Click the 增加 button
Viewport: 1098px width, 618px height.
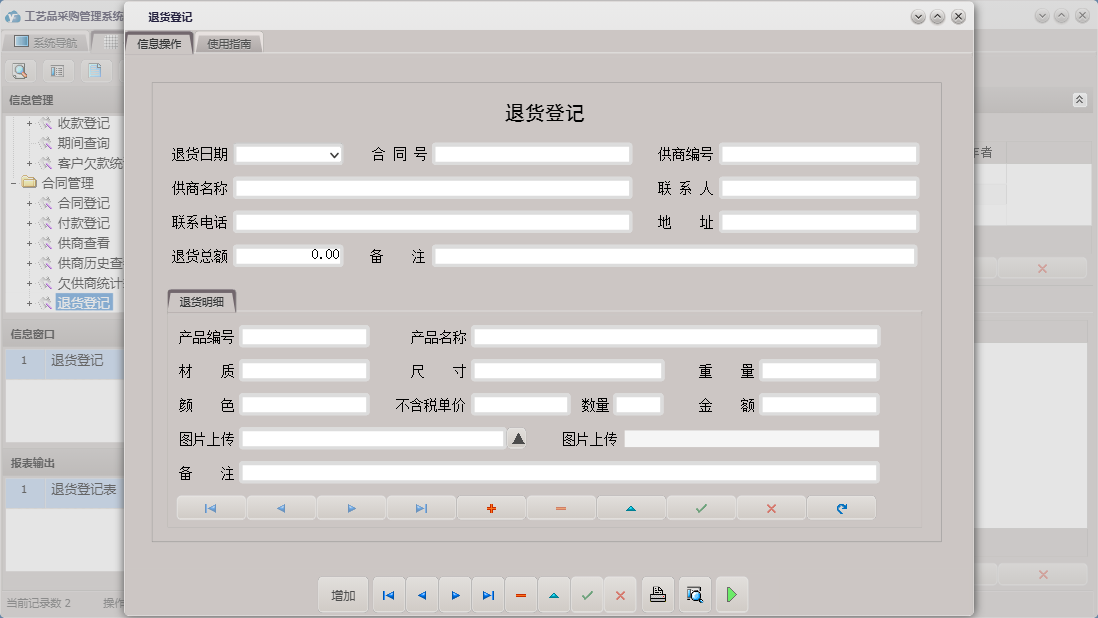(343, 595)
